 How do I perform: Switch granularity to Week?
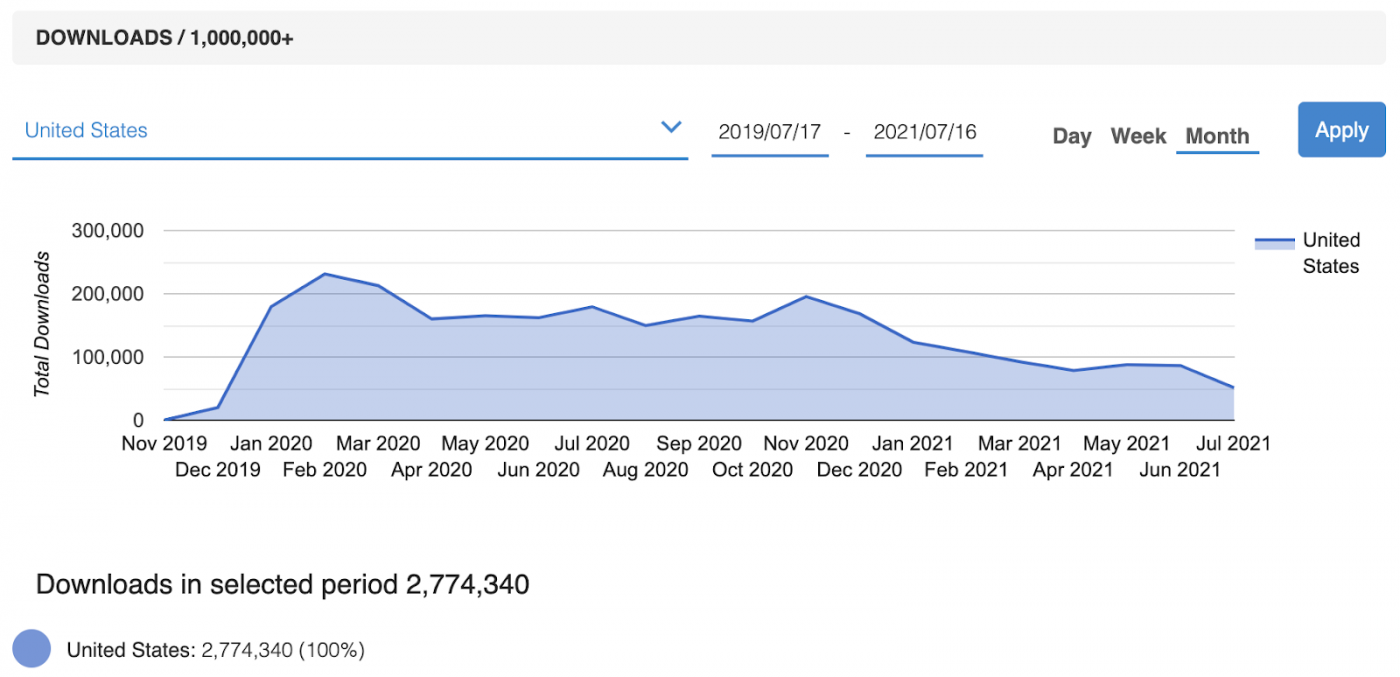(x=1138, y=136)
